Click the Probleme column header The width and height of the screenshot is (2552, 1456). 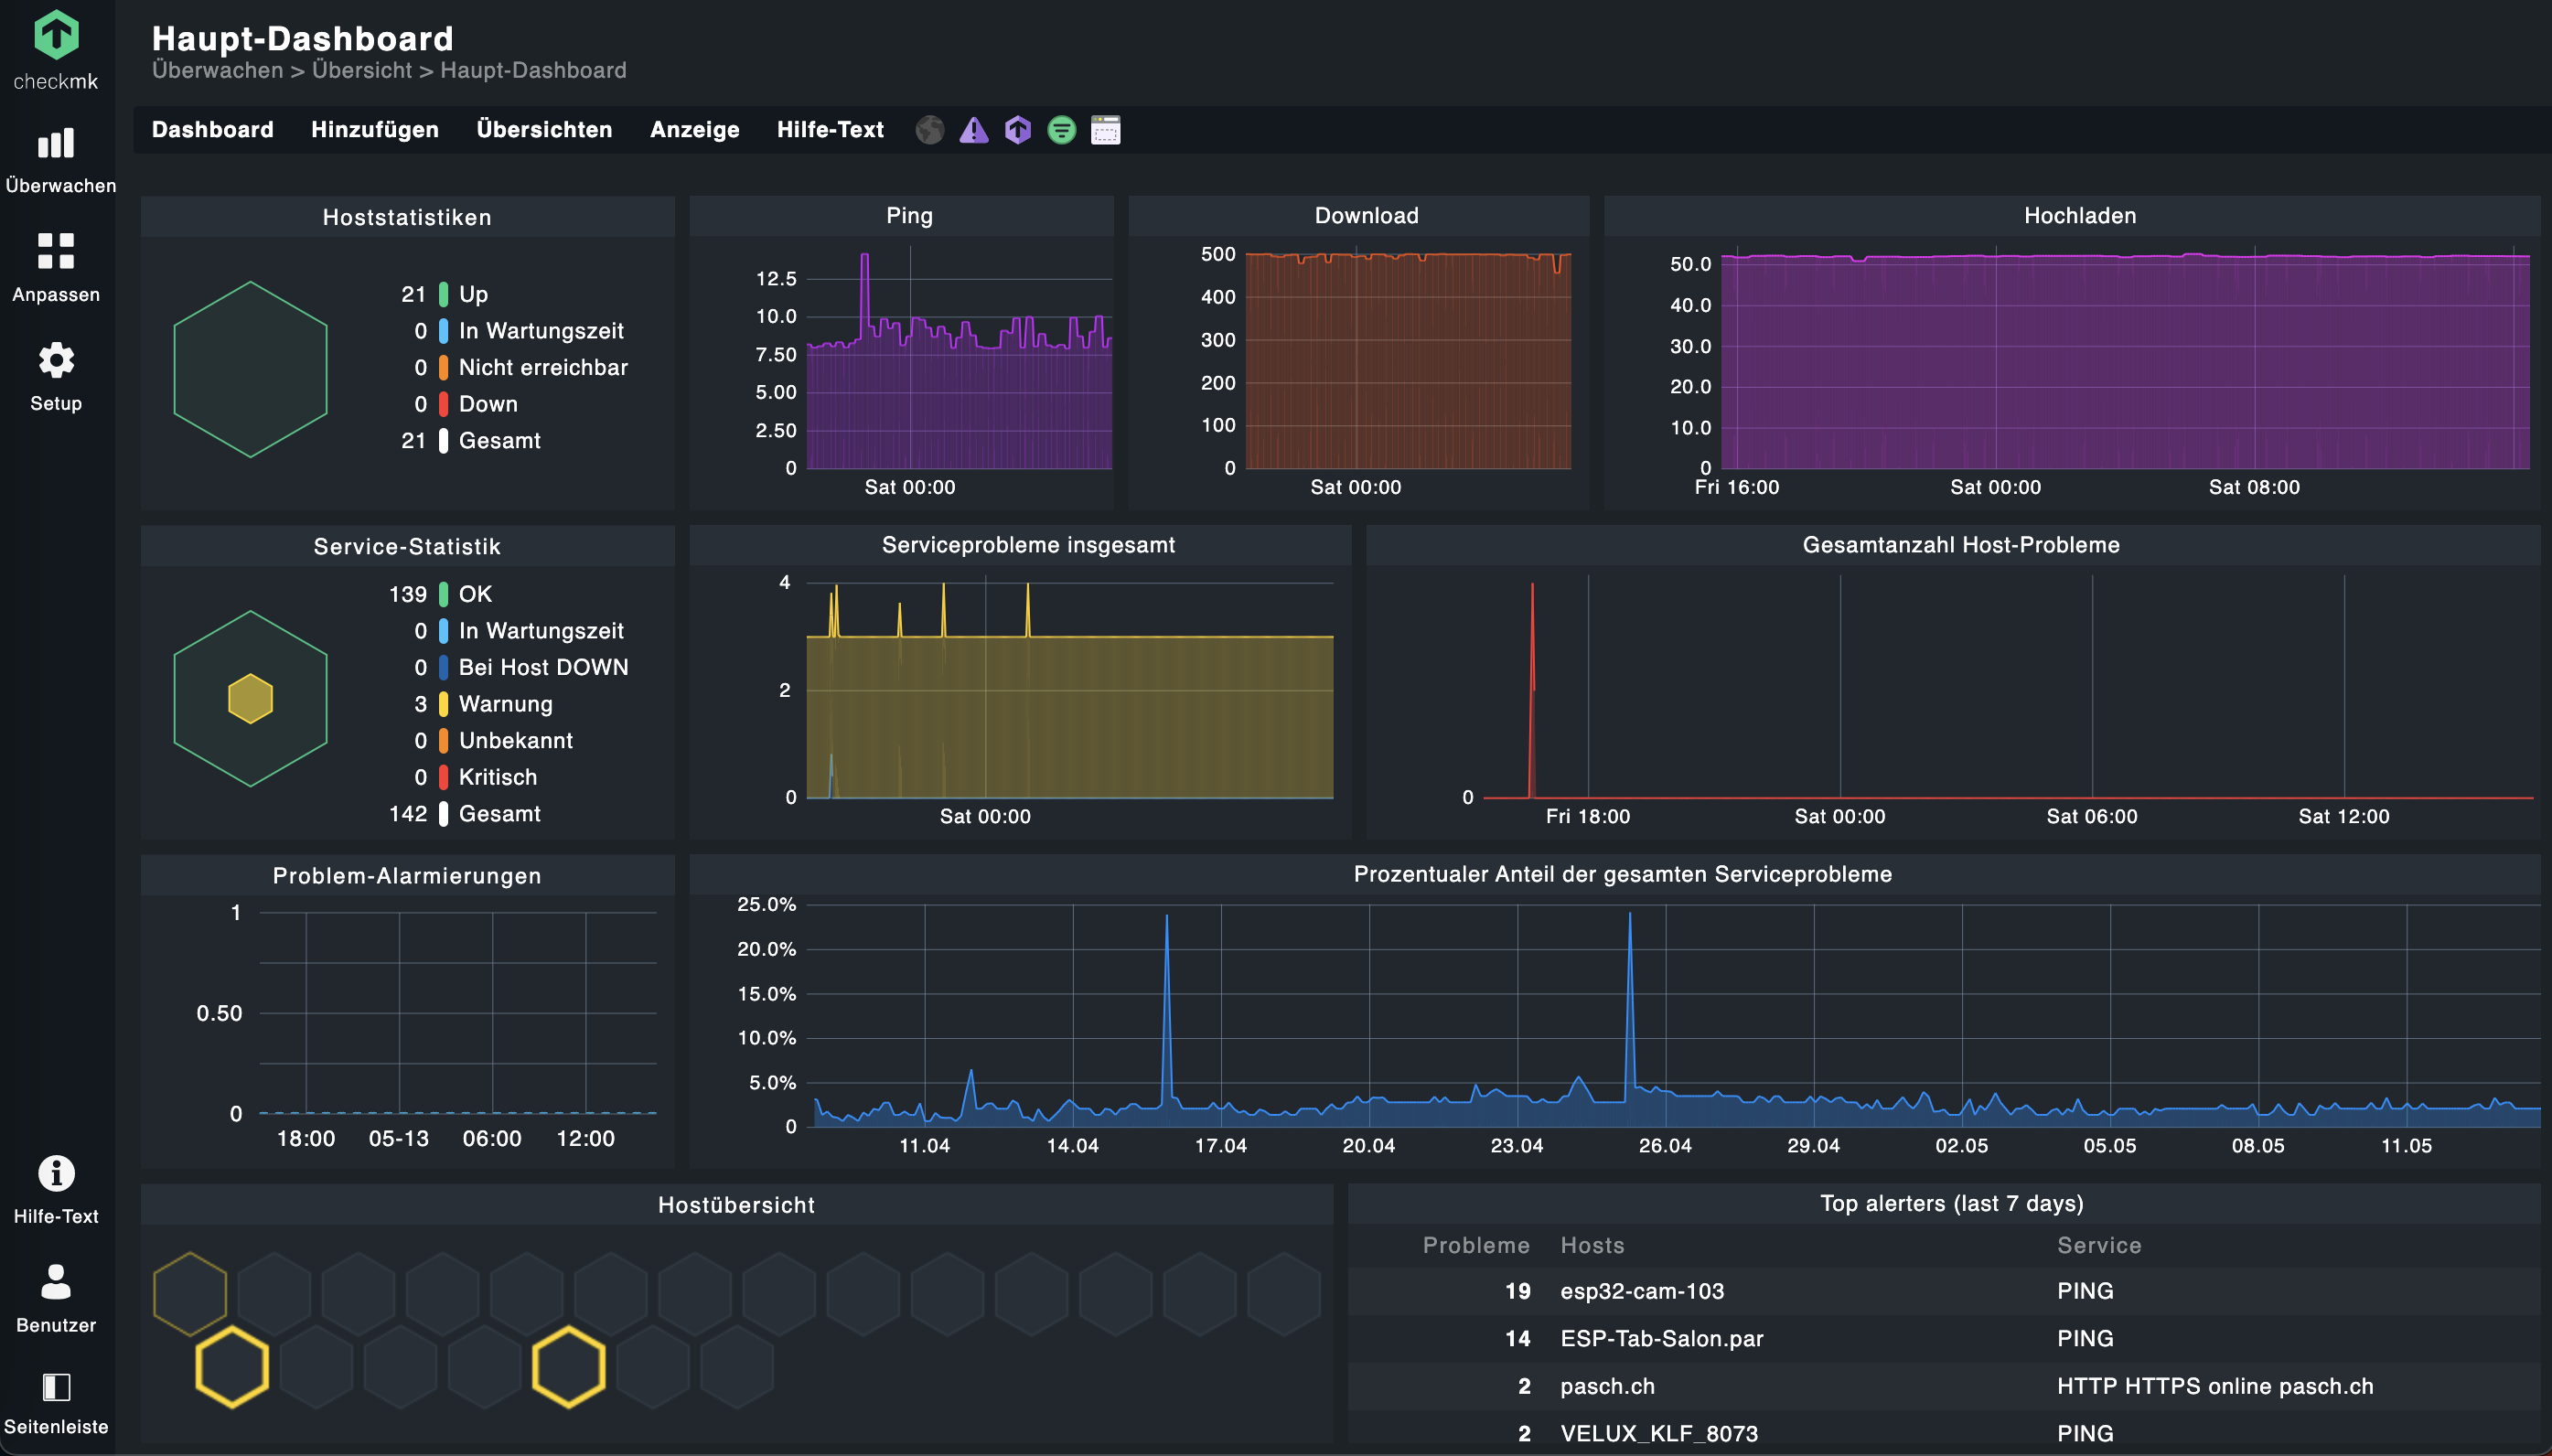click(x=1476, y=1246)
